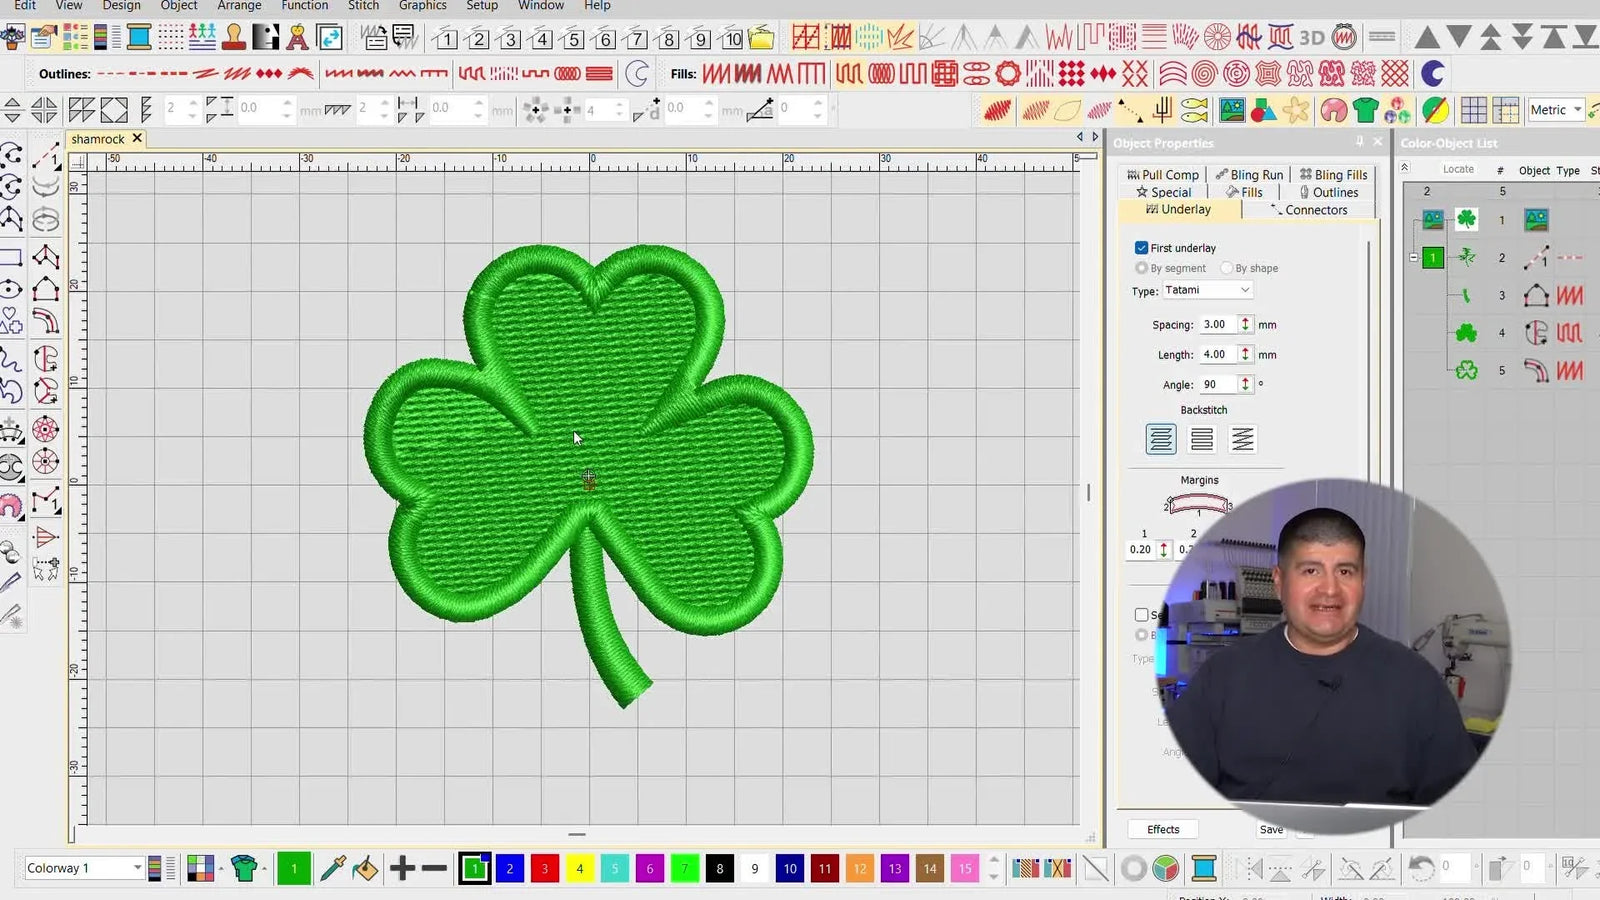Open the Graphics menu

pyautogui.click(x=422, y=6)
